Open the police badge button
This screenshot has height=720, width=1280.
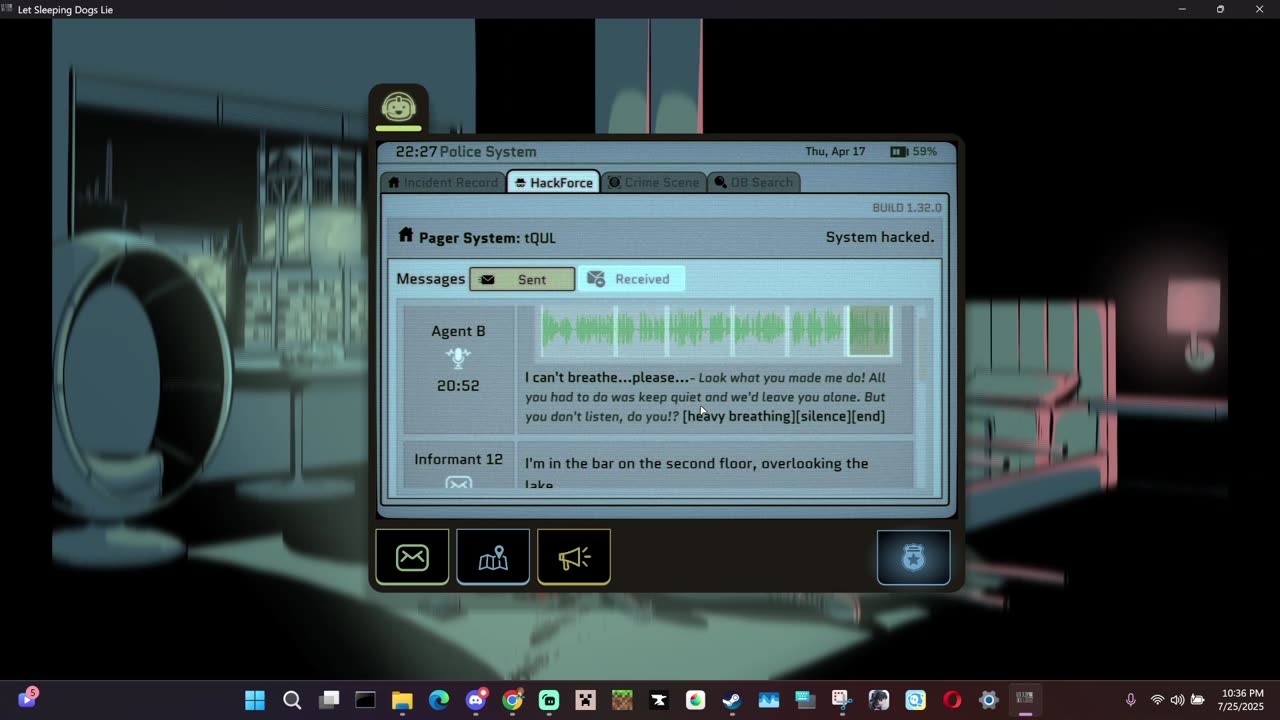[914, 557]
